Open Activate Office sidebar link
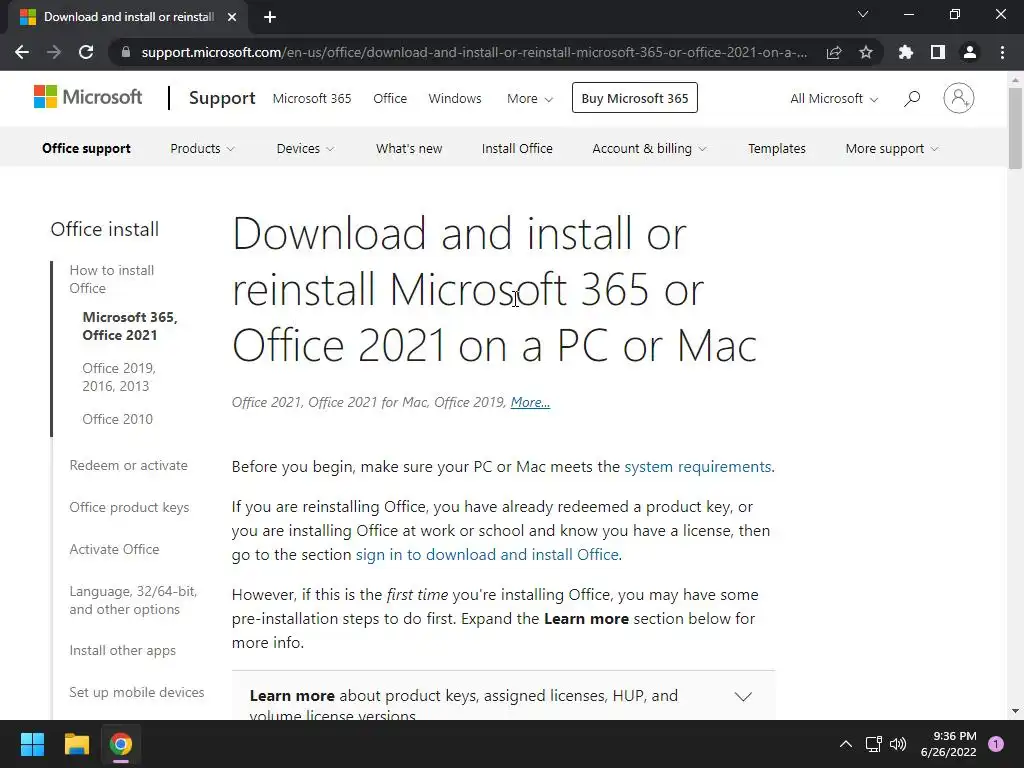This screenshot has height=768, width=1024. point(114,549)
